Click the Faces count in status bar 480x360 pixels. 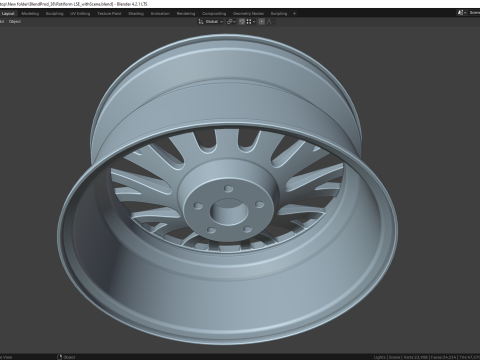click(x=443, y=357)
